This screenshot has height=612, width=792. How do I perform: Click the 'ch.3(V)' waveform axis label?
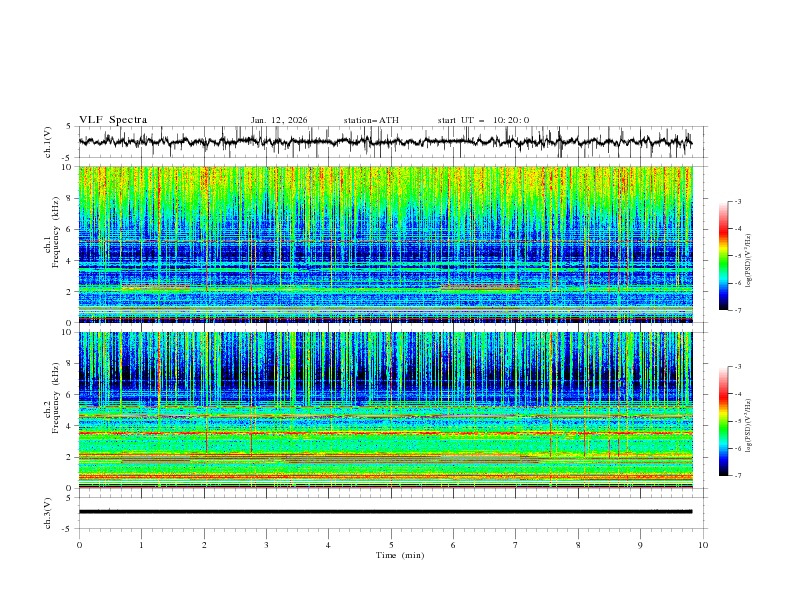(x=48, y=513)
